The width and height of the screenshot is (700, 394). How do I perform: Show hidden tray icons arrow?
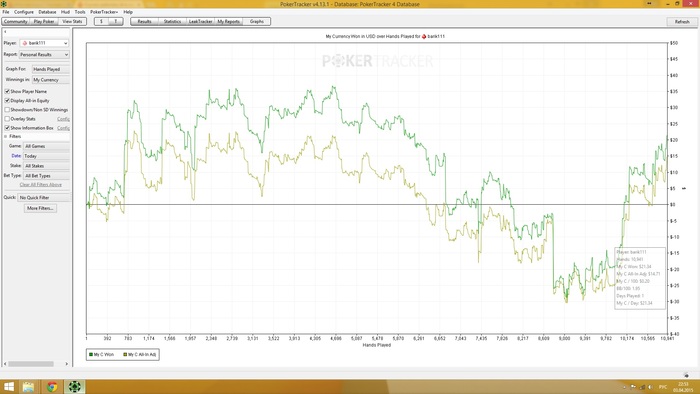[x=625, y=387]
